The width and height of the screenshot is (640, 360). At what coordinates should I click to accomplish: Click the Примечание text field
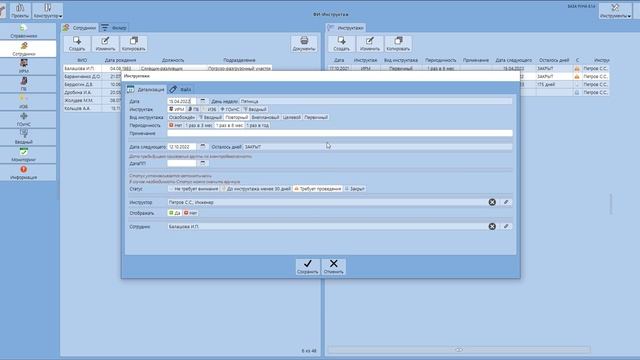(x=340, y=133)
